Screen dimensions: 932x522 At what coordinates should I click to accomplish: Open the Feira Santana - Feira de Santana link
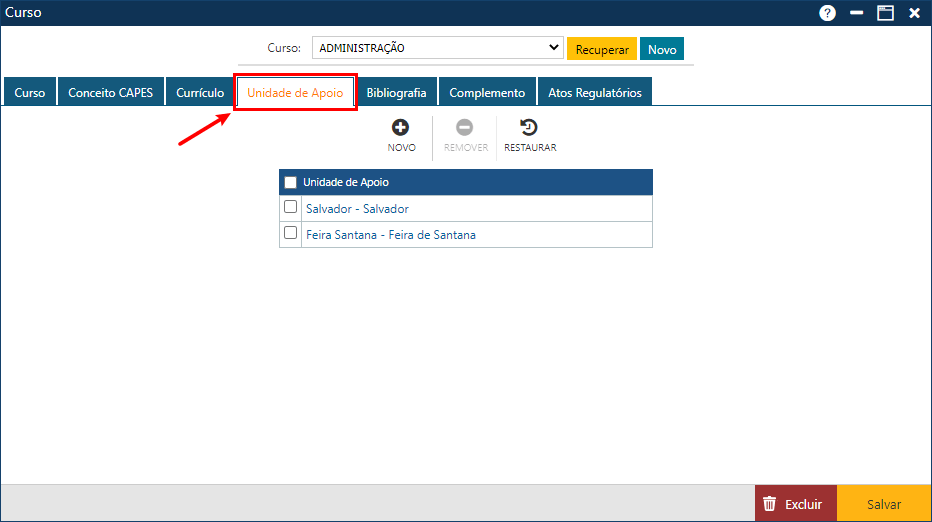tap(390, 235)
